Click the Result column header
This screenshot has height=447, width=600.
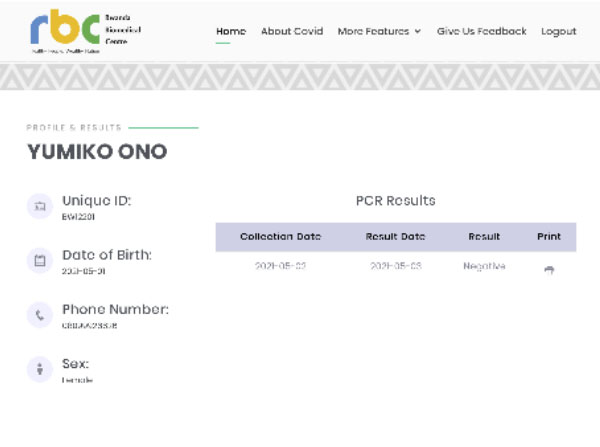tap(484, 237)
